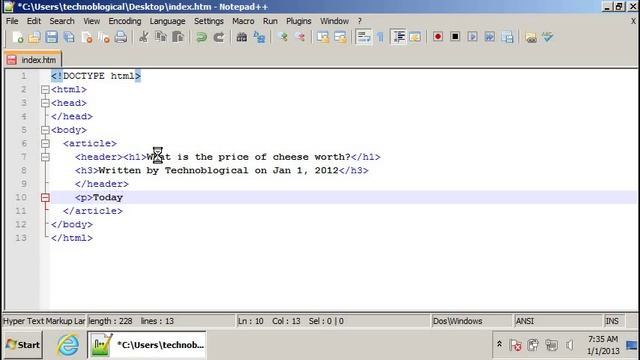The image size is (640, 360).
Task: Open the File menu
Action: (x=12, y=21)
